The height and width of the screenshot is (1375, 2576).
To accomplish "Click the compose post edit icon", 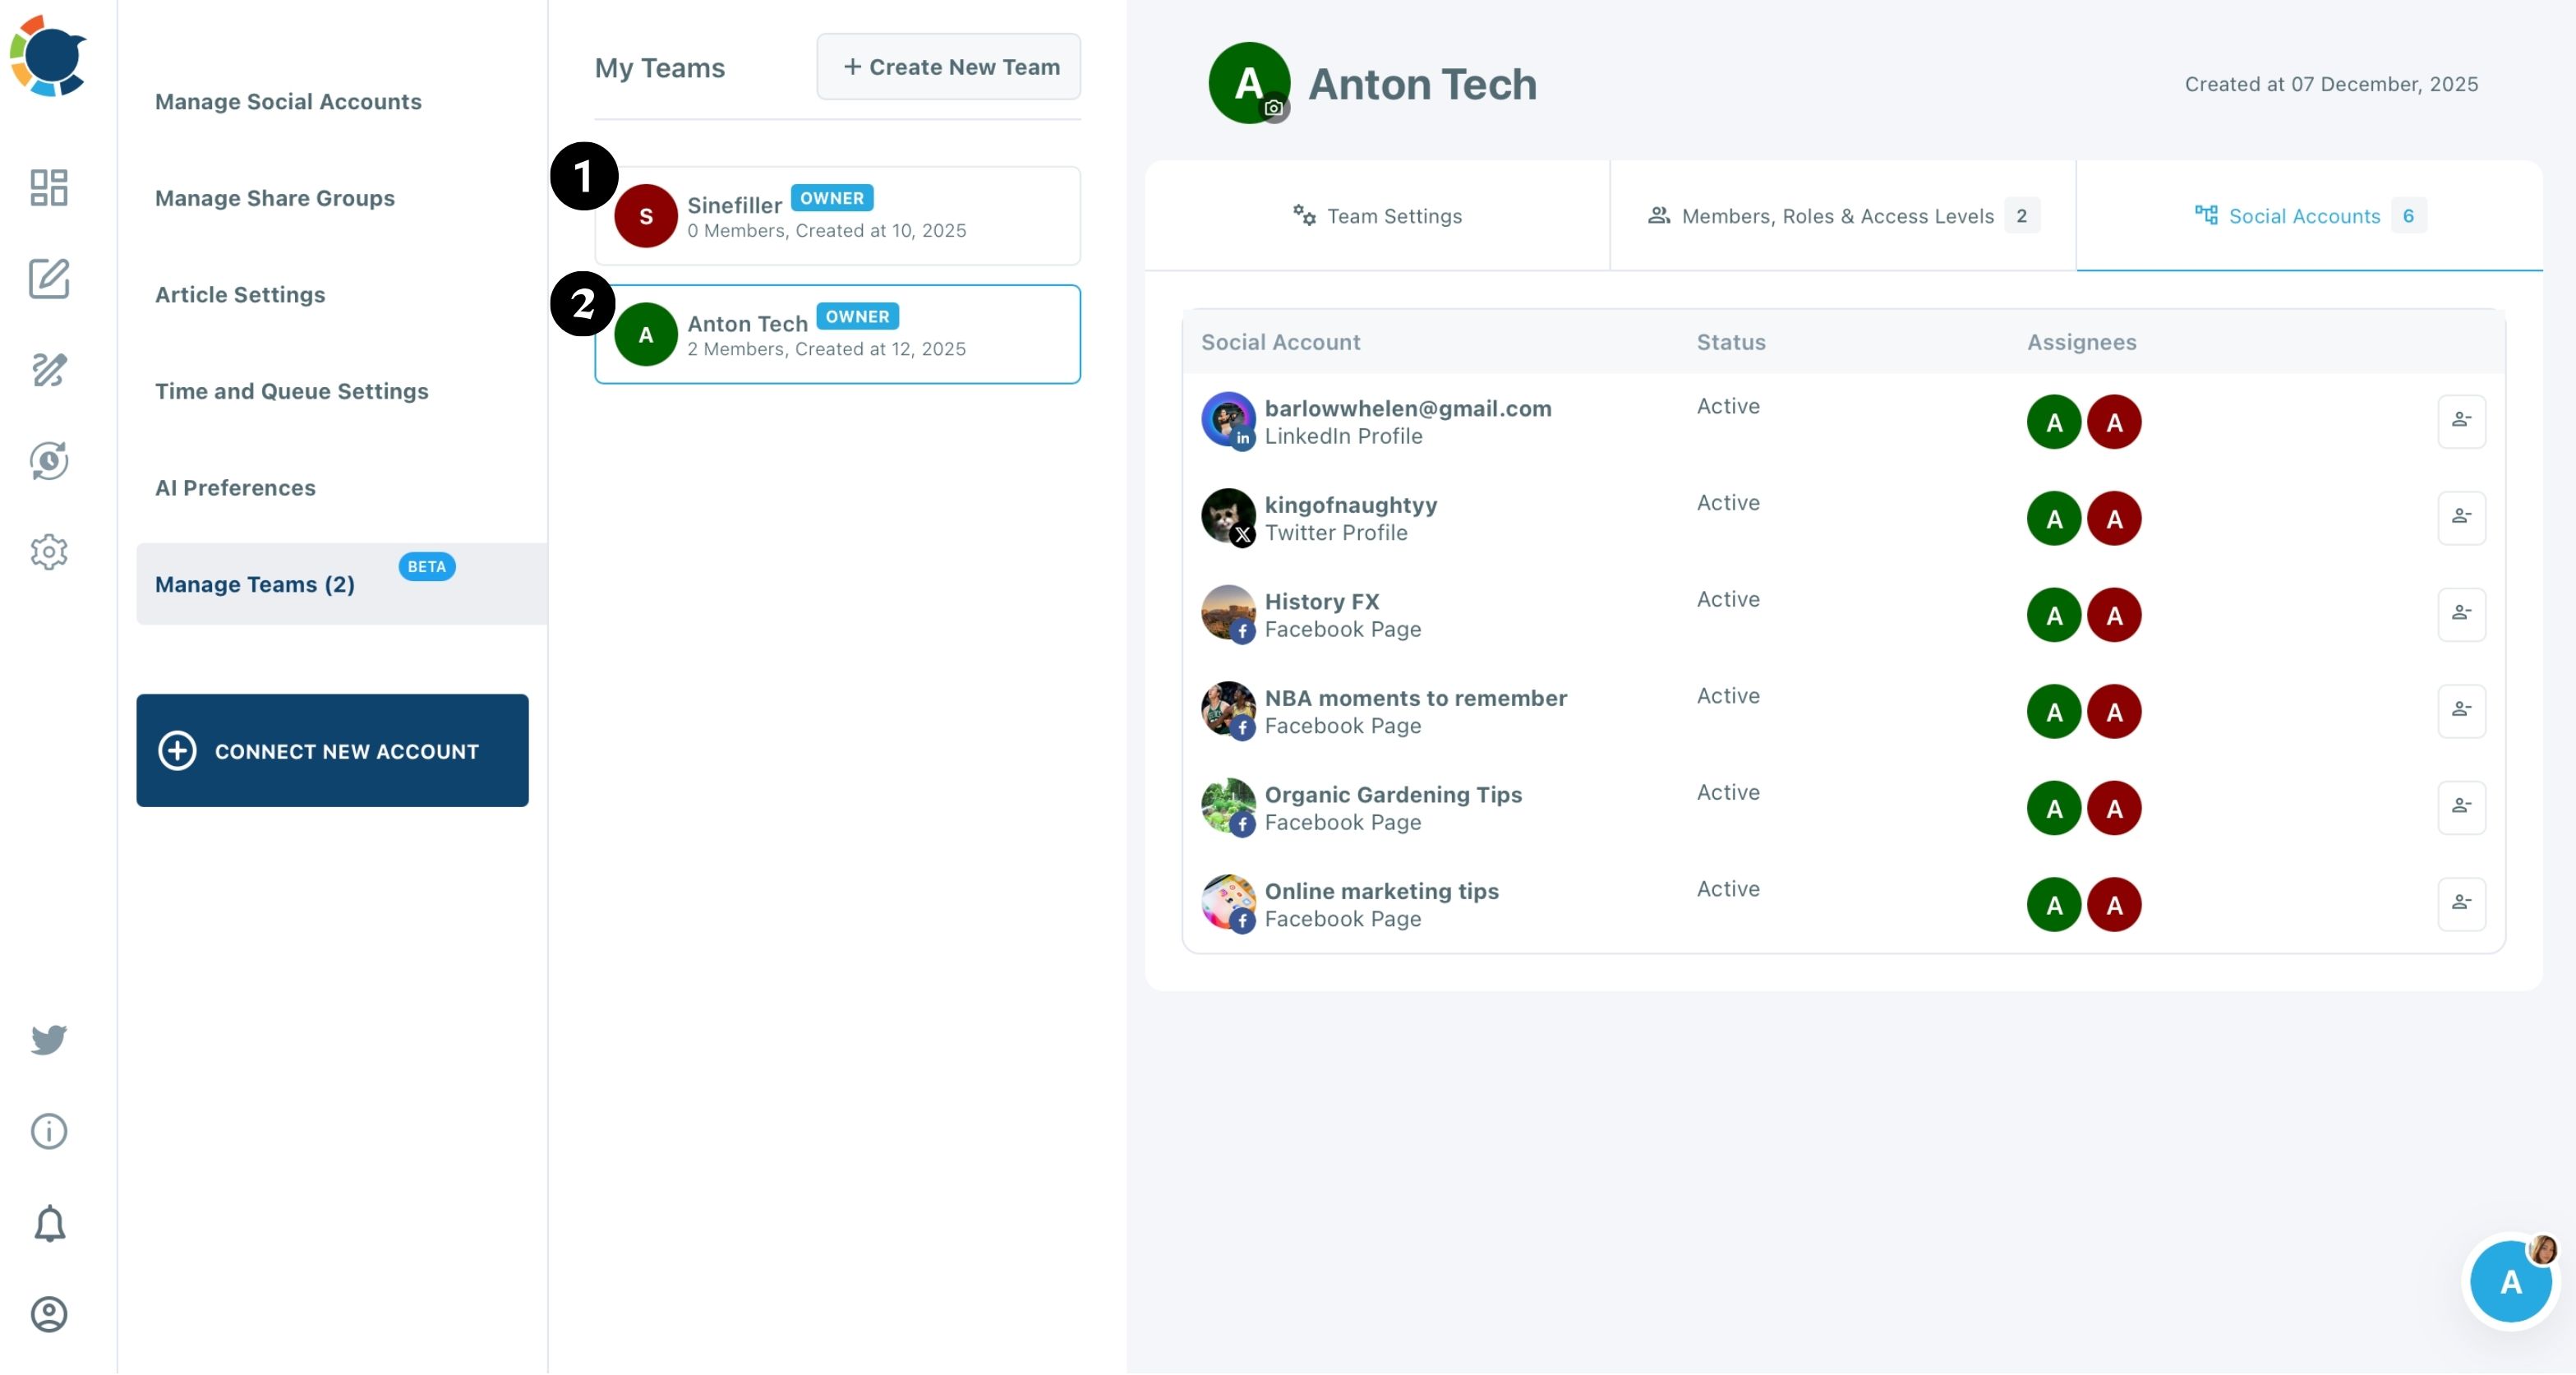I will coord(48,278).
